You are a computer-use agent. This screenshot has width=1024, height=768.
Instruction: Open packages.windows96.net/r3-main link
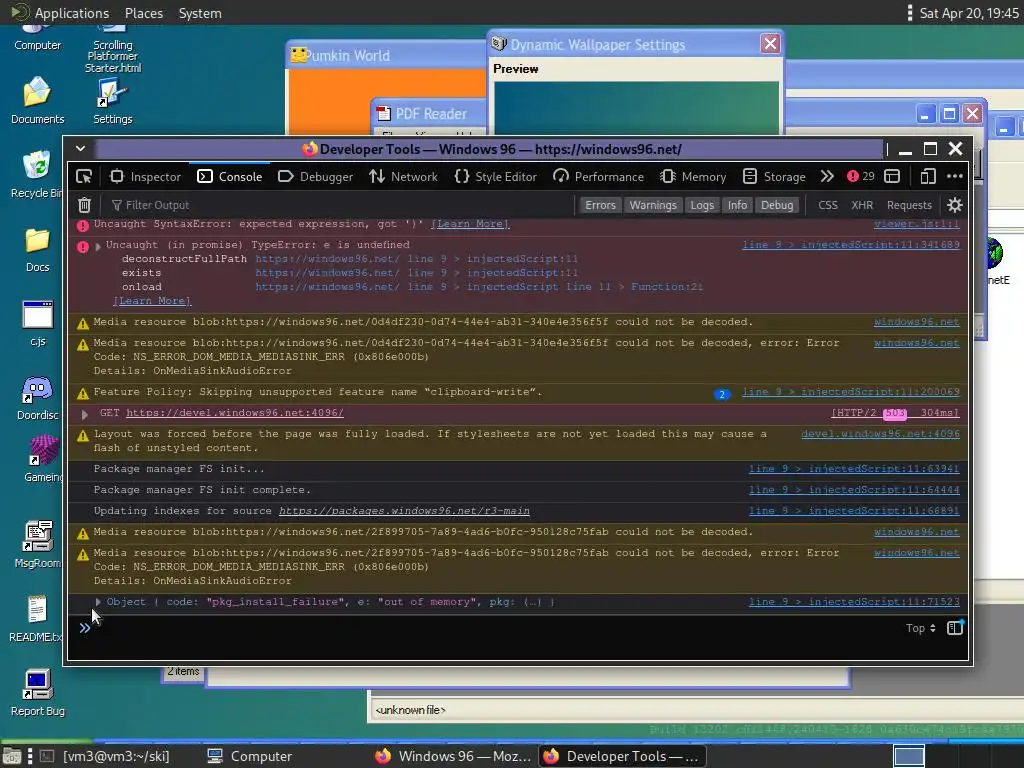coord(404,511)
